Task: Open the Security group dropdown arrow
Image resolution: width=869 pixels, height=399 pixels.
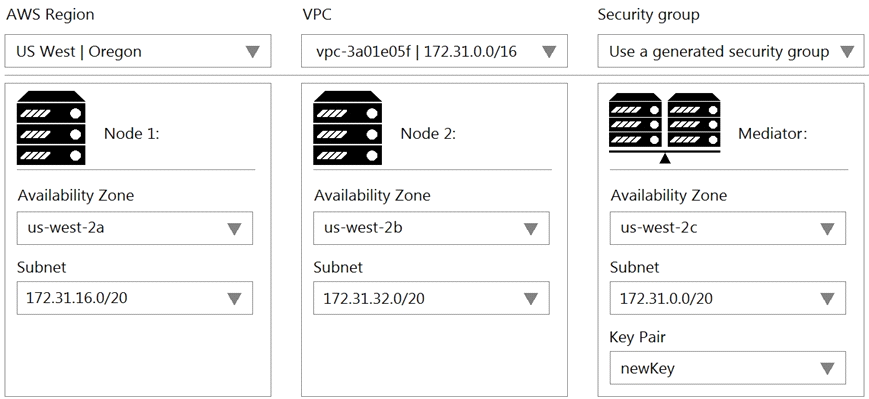Action: coord(846,52)
